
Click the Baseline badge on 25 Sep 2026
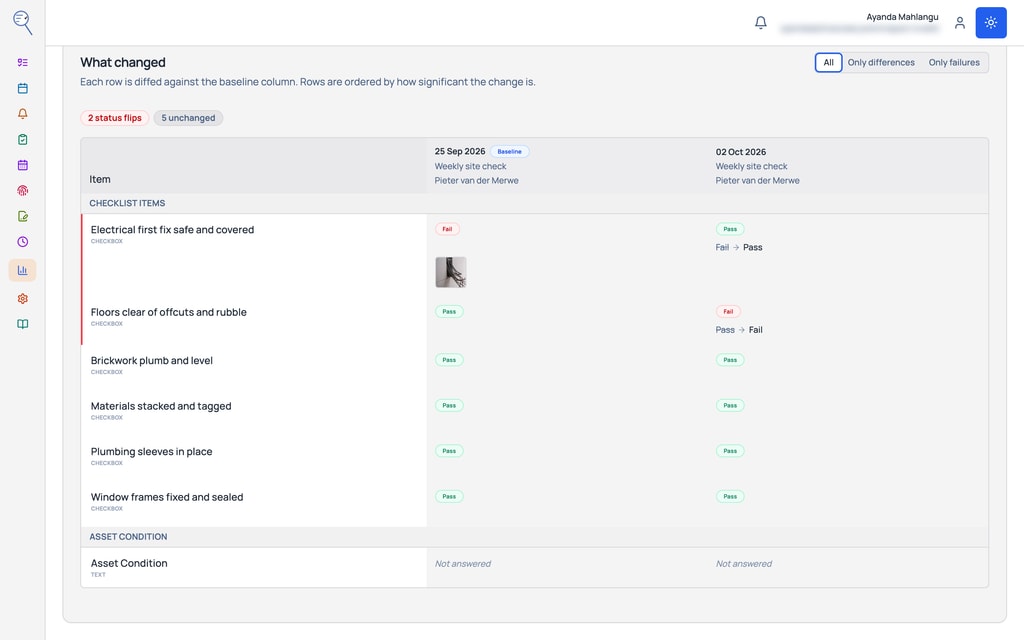click(x=509, y=152)
